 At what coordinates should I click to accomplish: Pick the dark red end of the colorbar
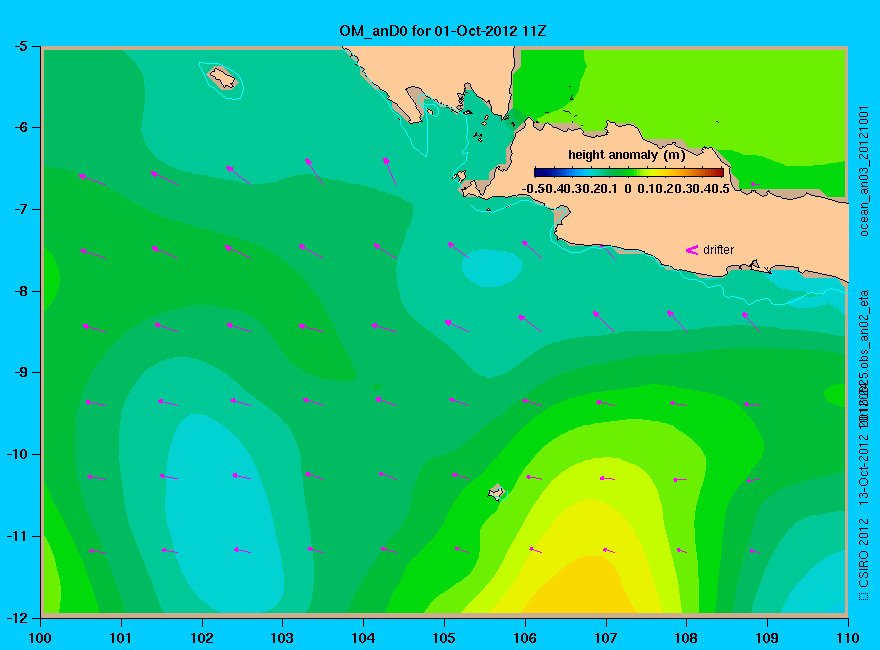point(719,172)
